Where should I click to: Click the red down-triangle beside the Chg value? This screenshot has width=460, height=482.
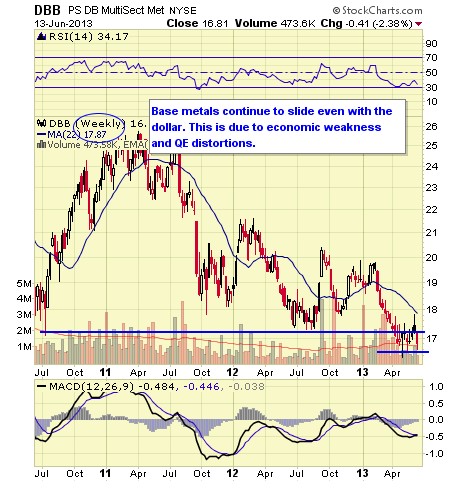click(419, 24)
